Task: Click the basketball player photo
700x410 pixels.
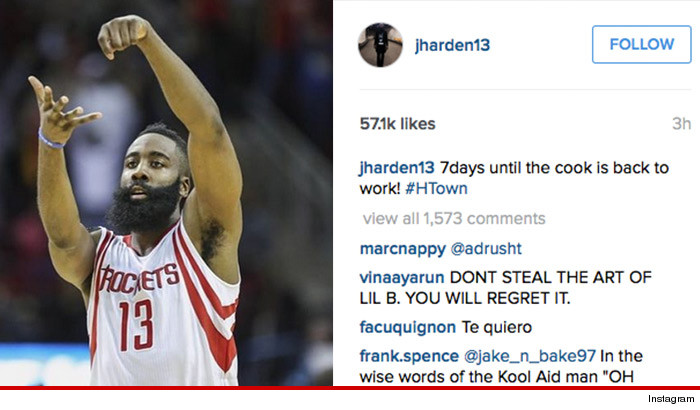Action: tap(166, 193)
